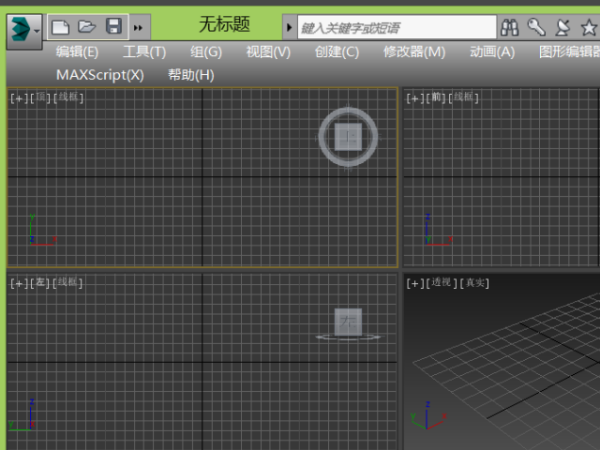The image size is (600, 450).
Task: Click the [真实] shading mode label
Action: (475, 284)
